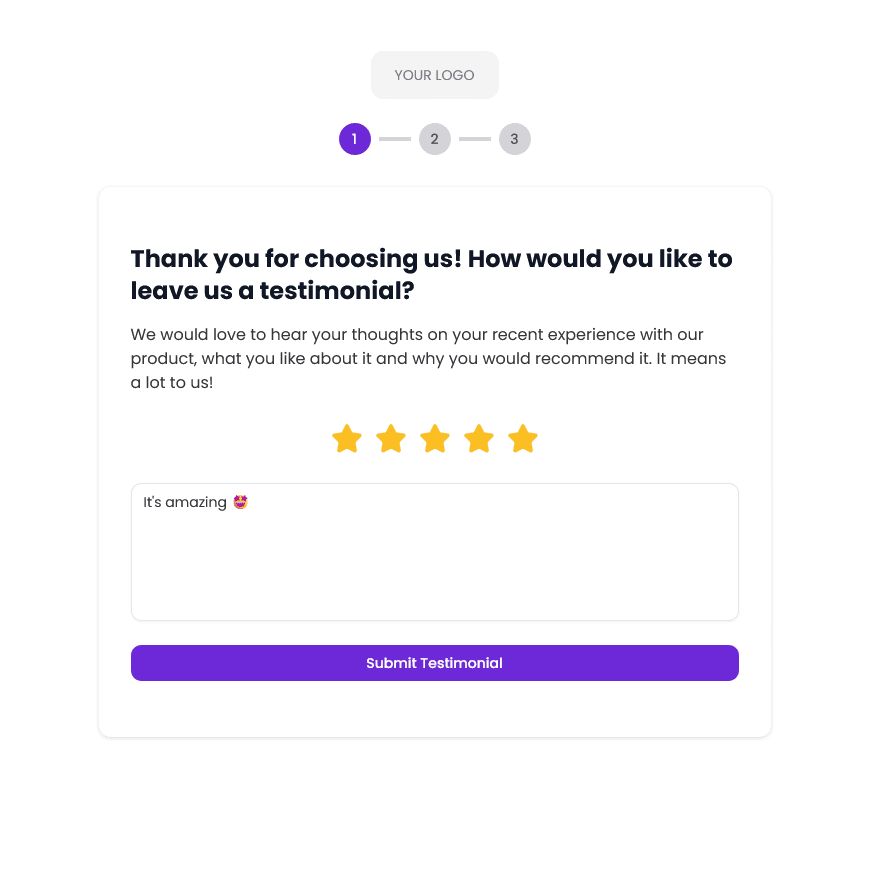The image size is (871, 871).
Task: Jump to step 3 of the form
Action: pos(515,139)
